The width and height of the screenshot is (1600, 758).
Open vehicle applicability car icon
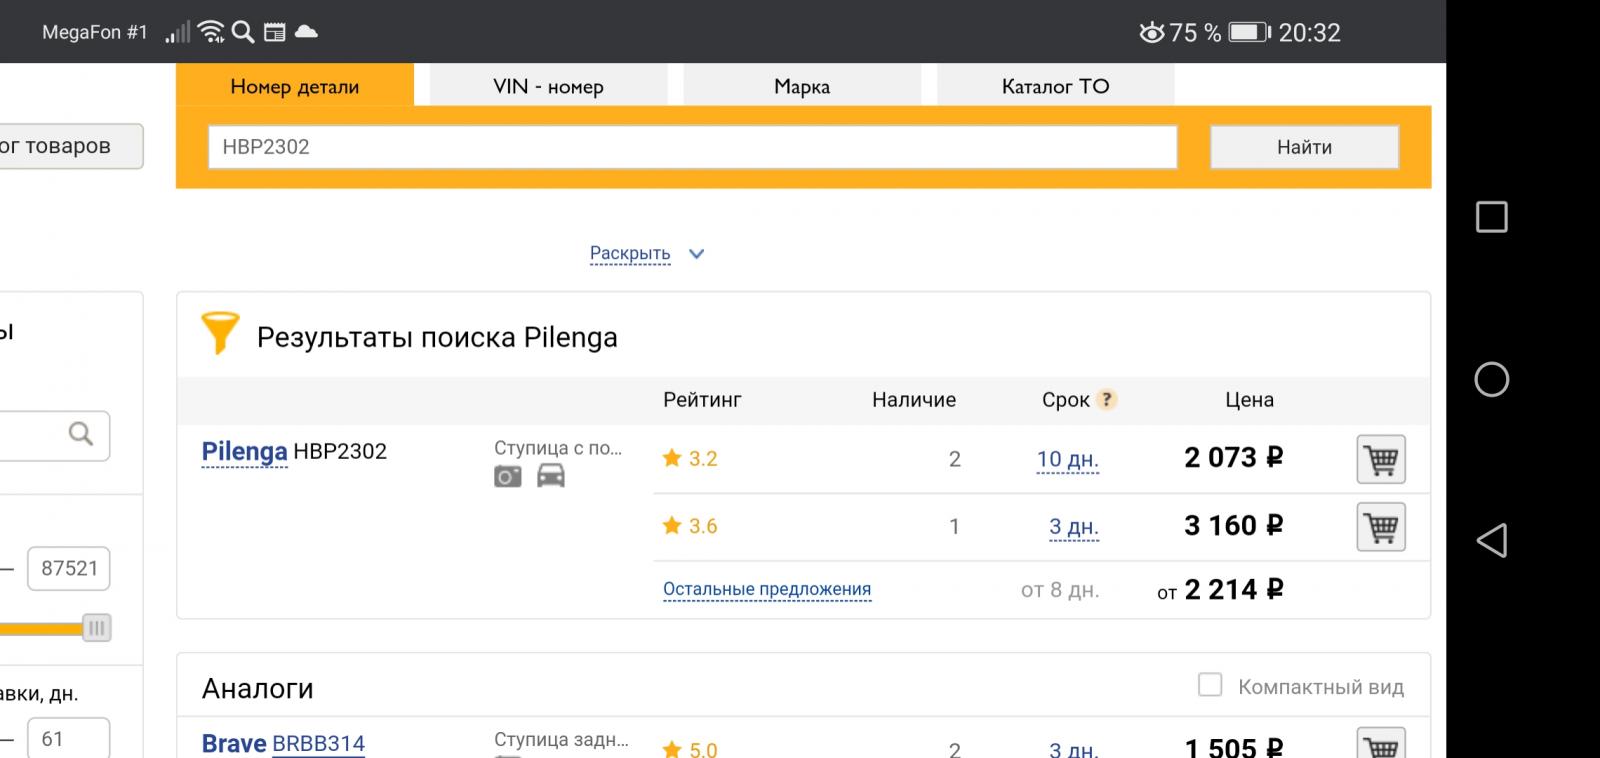pyautogui.click(x=551, y=476)
